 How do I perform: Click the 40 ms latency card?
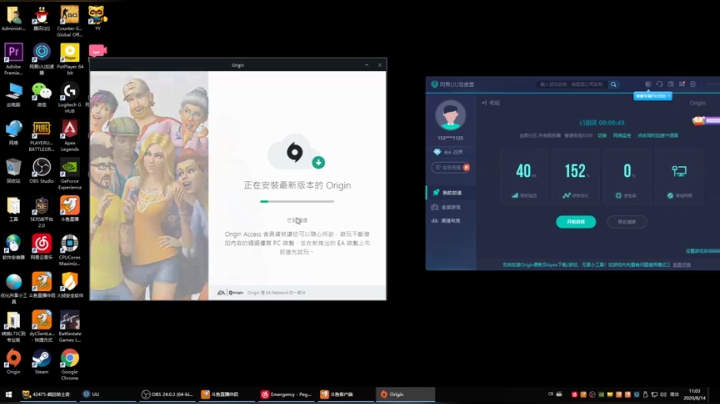point(524,178)
